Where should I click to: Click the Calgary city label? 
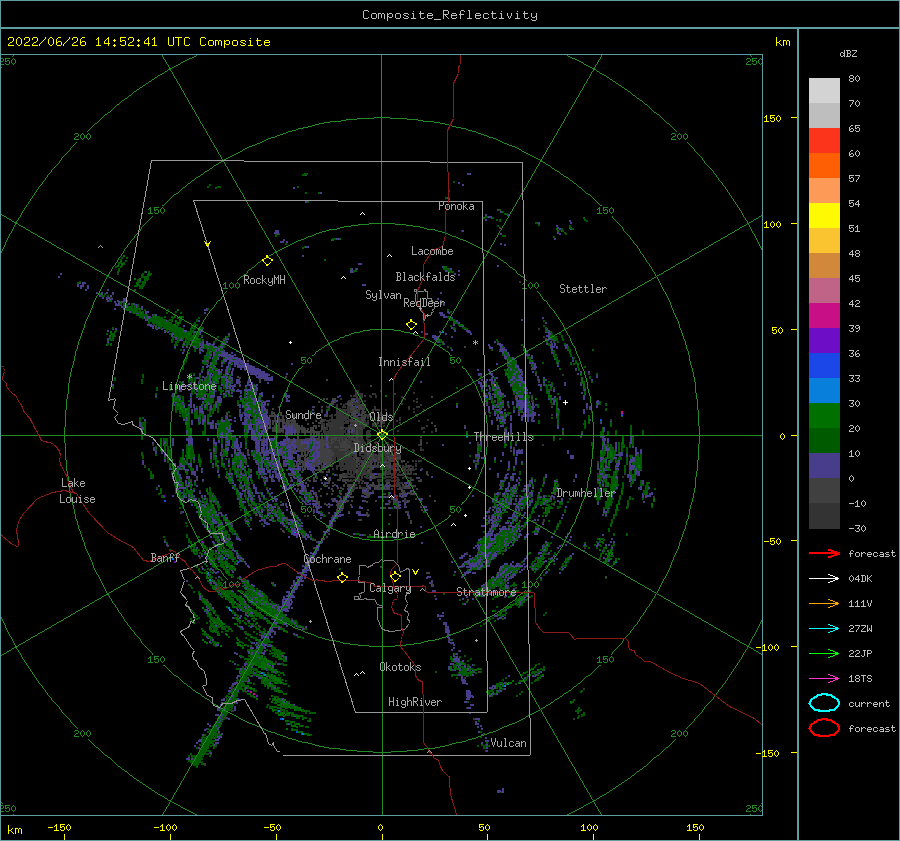coord(390,588)
